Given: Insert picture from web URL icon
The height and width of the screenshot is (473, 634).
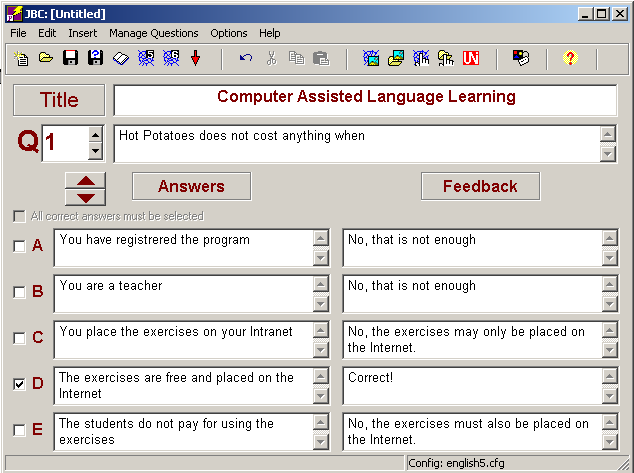Looking at the screenshot, I should pyautogui.click(x=371, y=58).
